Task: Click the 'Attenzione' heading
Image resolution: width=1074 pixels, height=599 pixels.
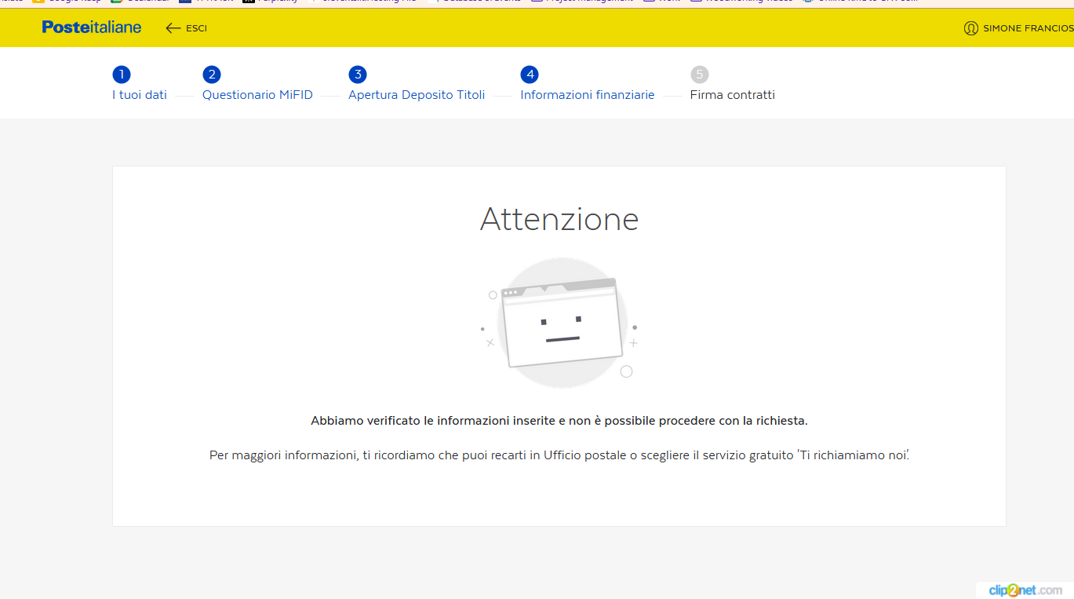Action: [x=559, y=219]
